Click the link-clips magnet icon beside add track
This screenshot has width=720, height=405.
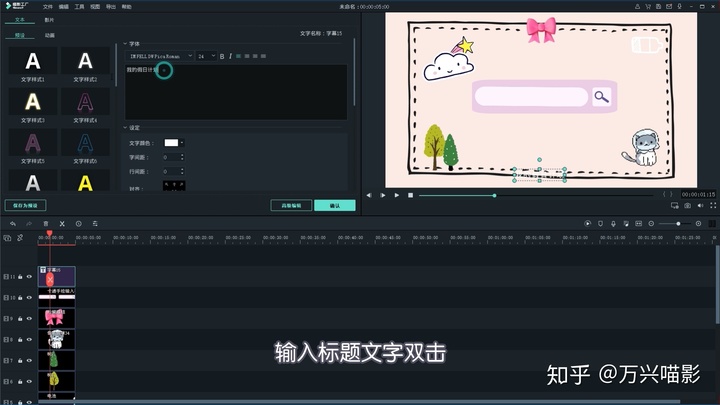pyautogui.click(x=20, y=238)
